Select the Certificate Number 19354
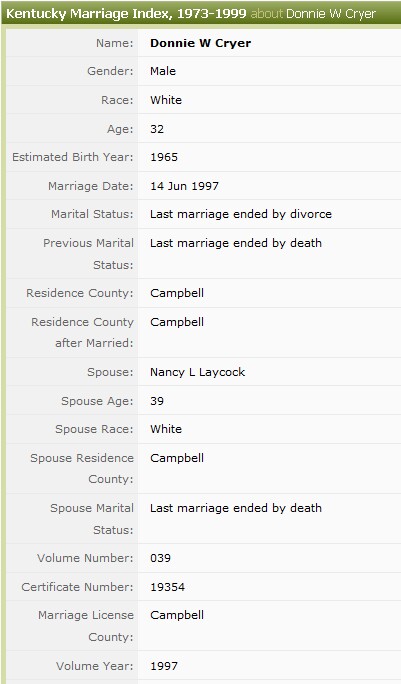 tap(167, 587)
